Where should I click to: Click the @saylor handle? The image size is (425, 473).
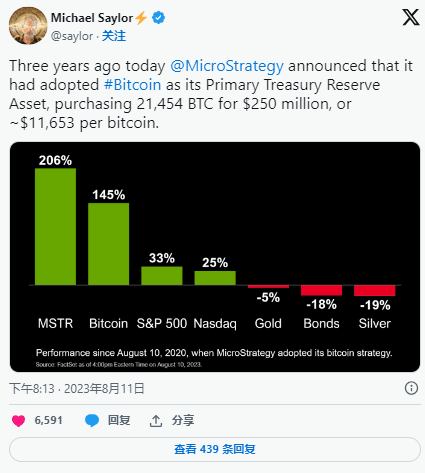click(72, 36)
